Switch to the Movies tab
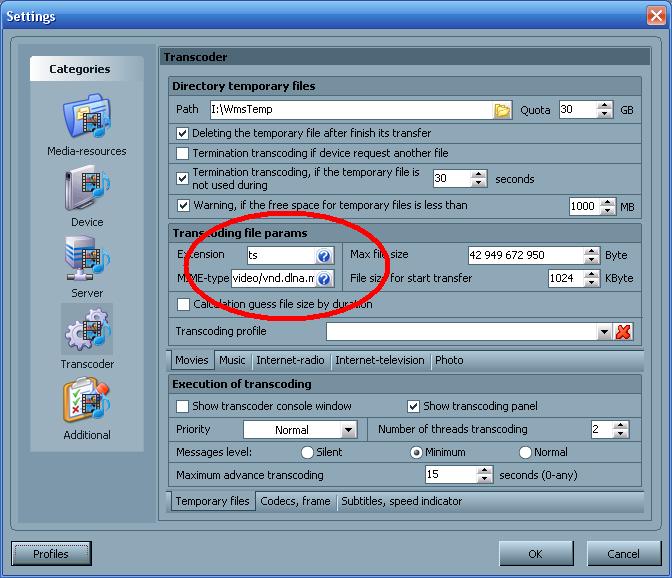The image size is (672, 578). (192, 360)
